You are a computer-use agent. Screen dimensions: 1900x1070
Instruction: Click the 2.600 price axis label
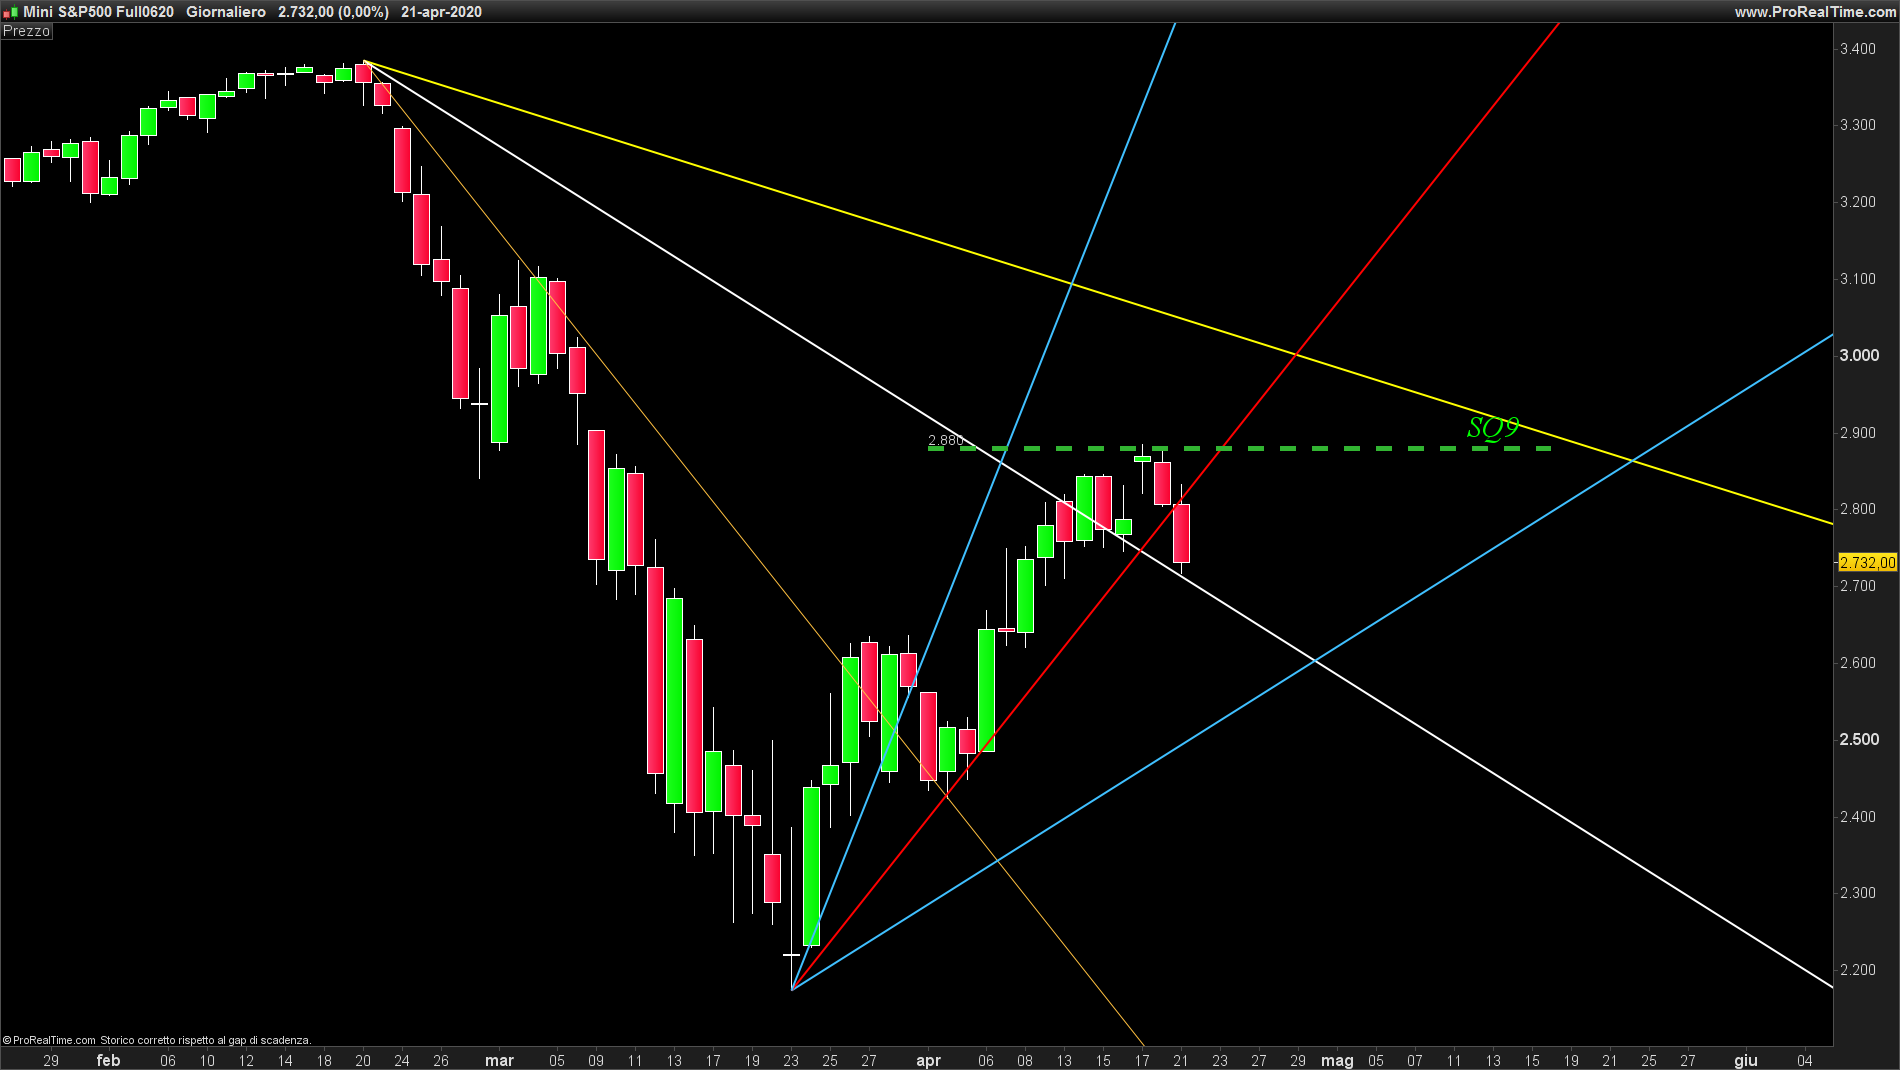[x=1858, y=662]
